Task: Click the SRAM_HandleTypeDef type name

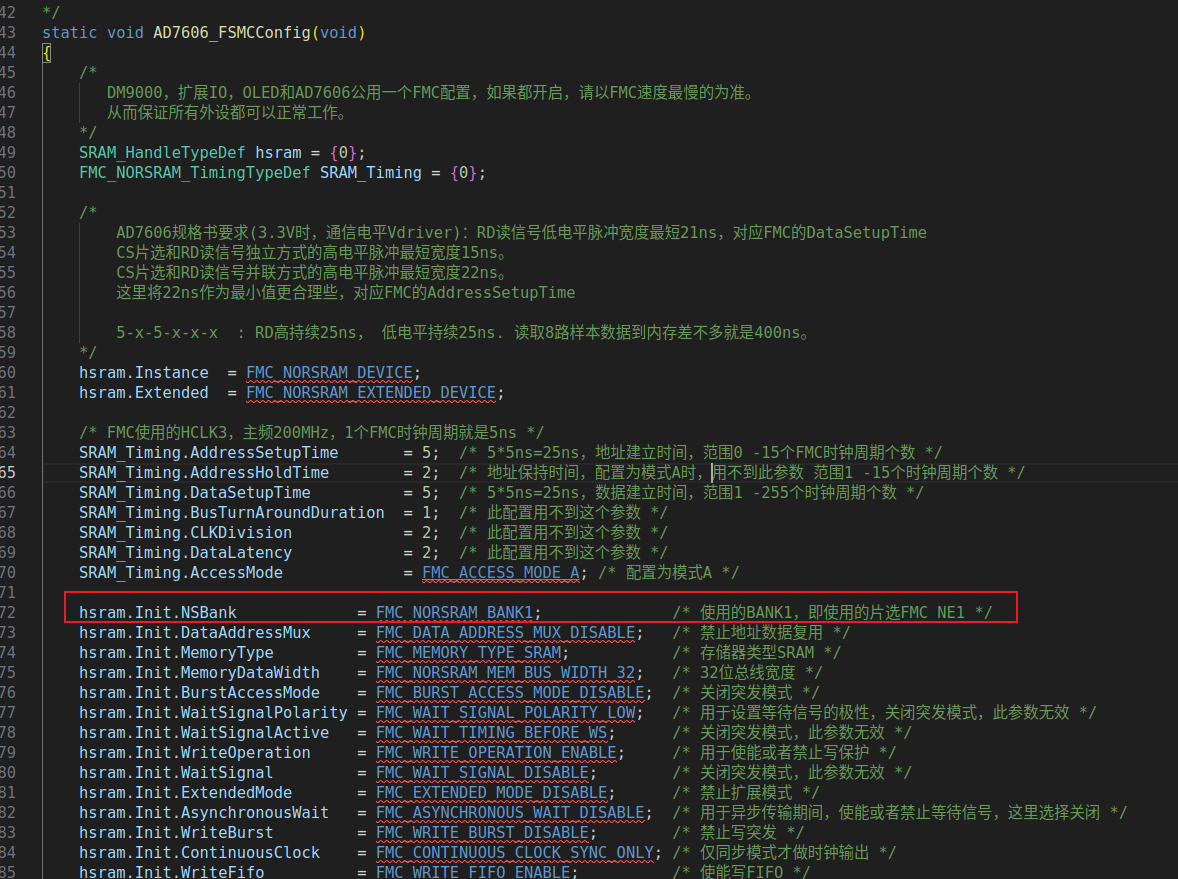Action: pos(162,153)
